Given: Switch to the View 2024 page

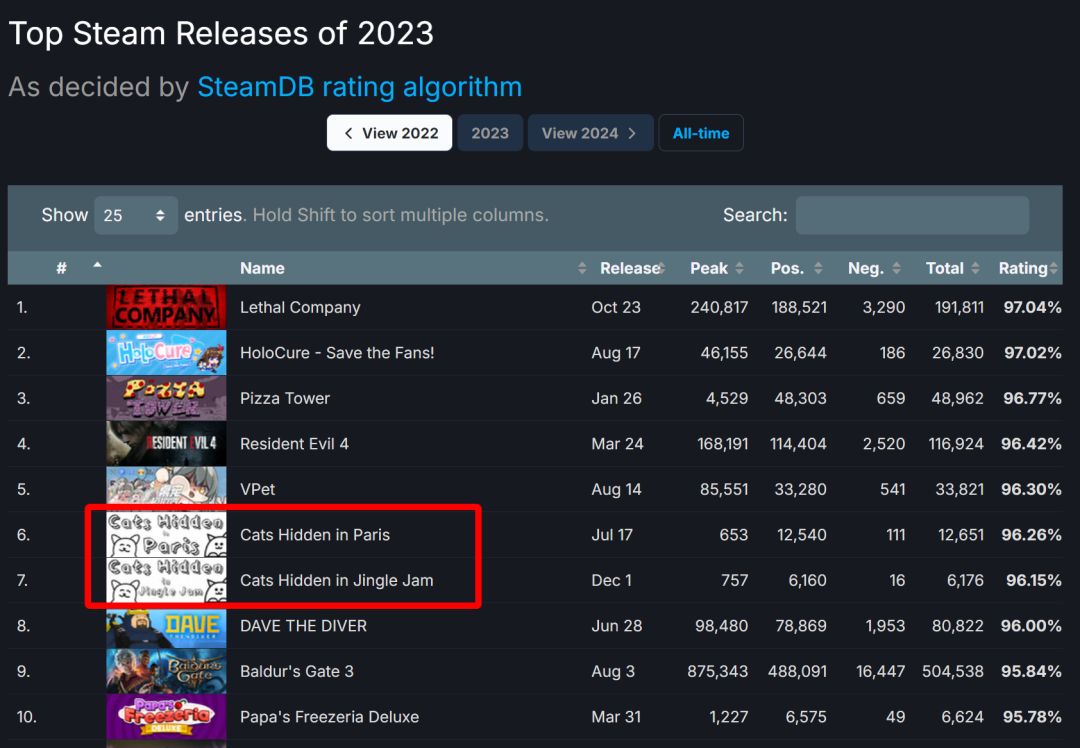Looking at the screenshot, I should tap(590, 133).
